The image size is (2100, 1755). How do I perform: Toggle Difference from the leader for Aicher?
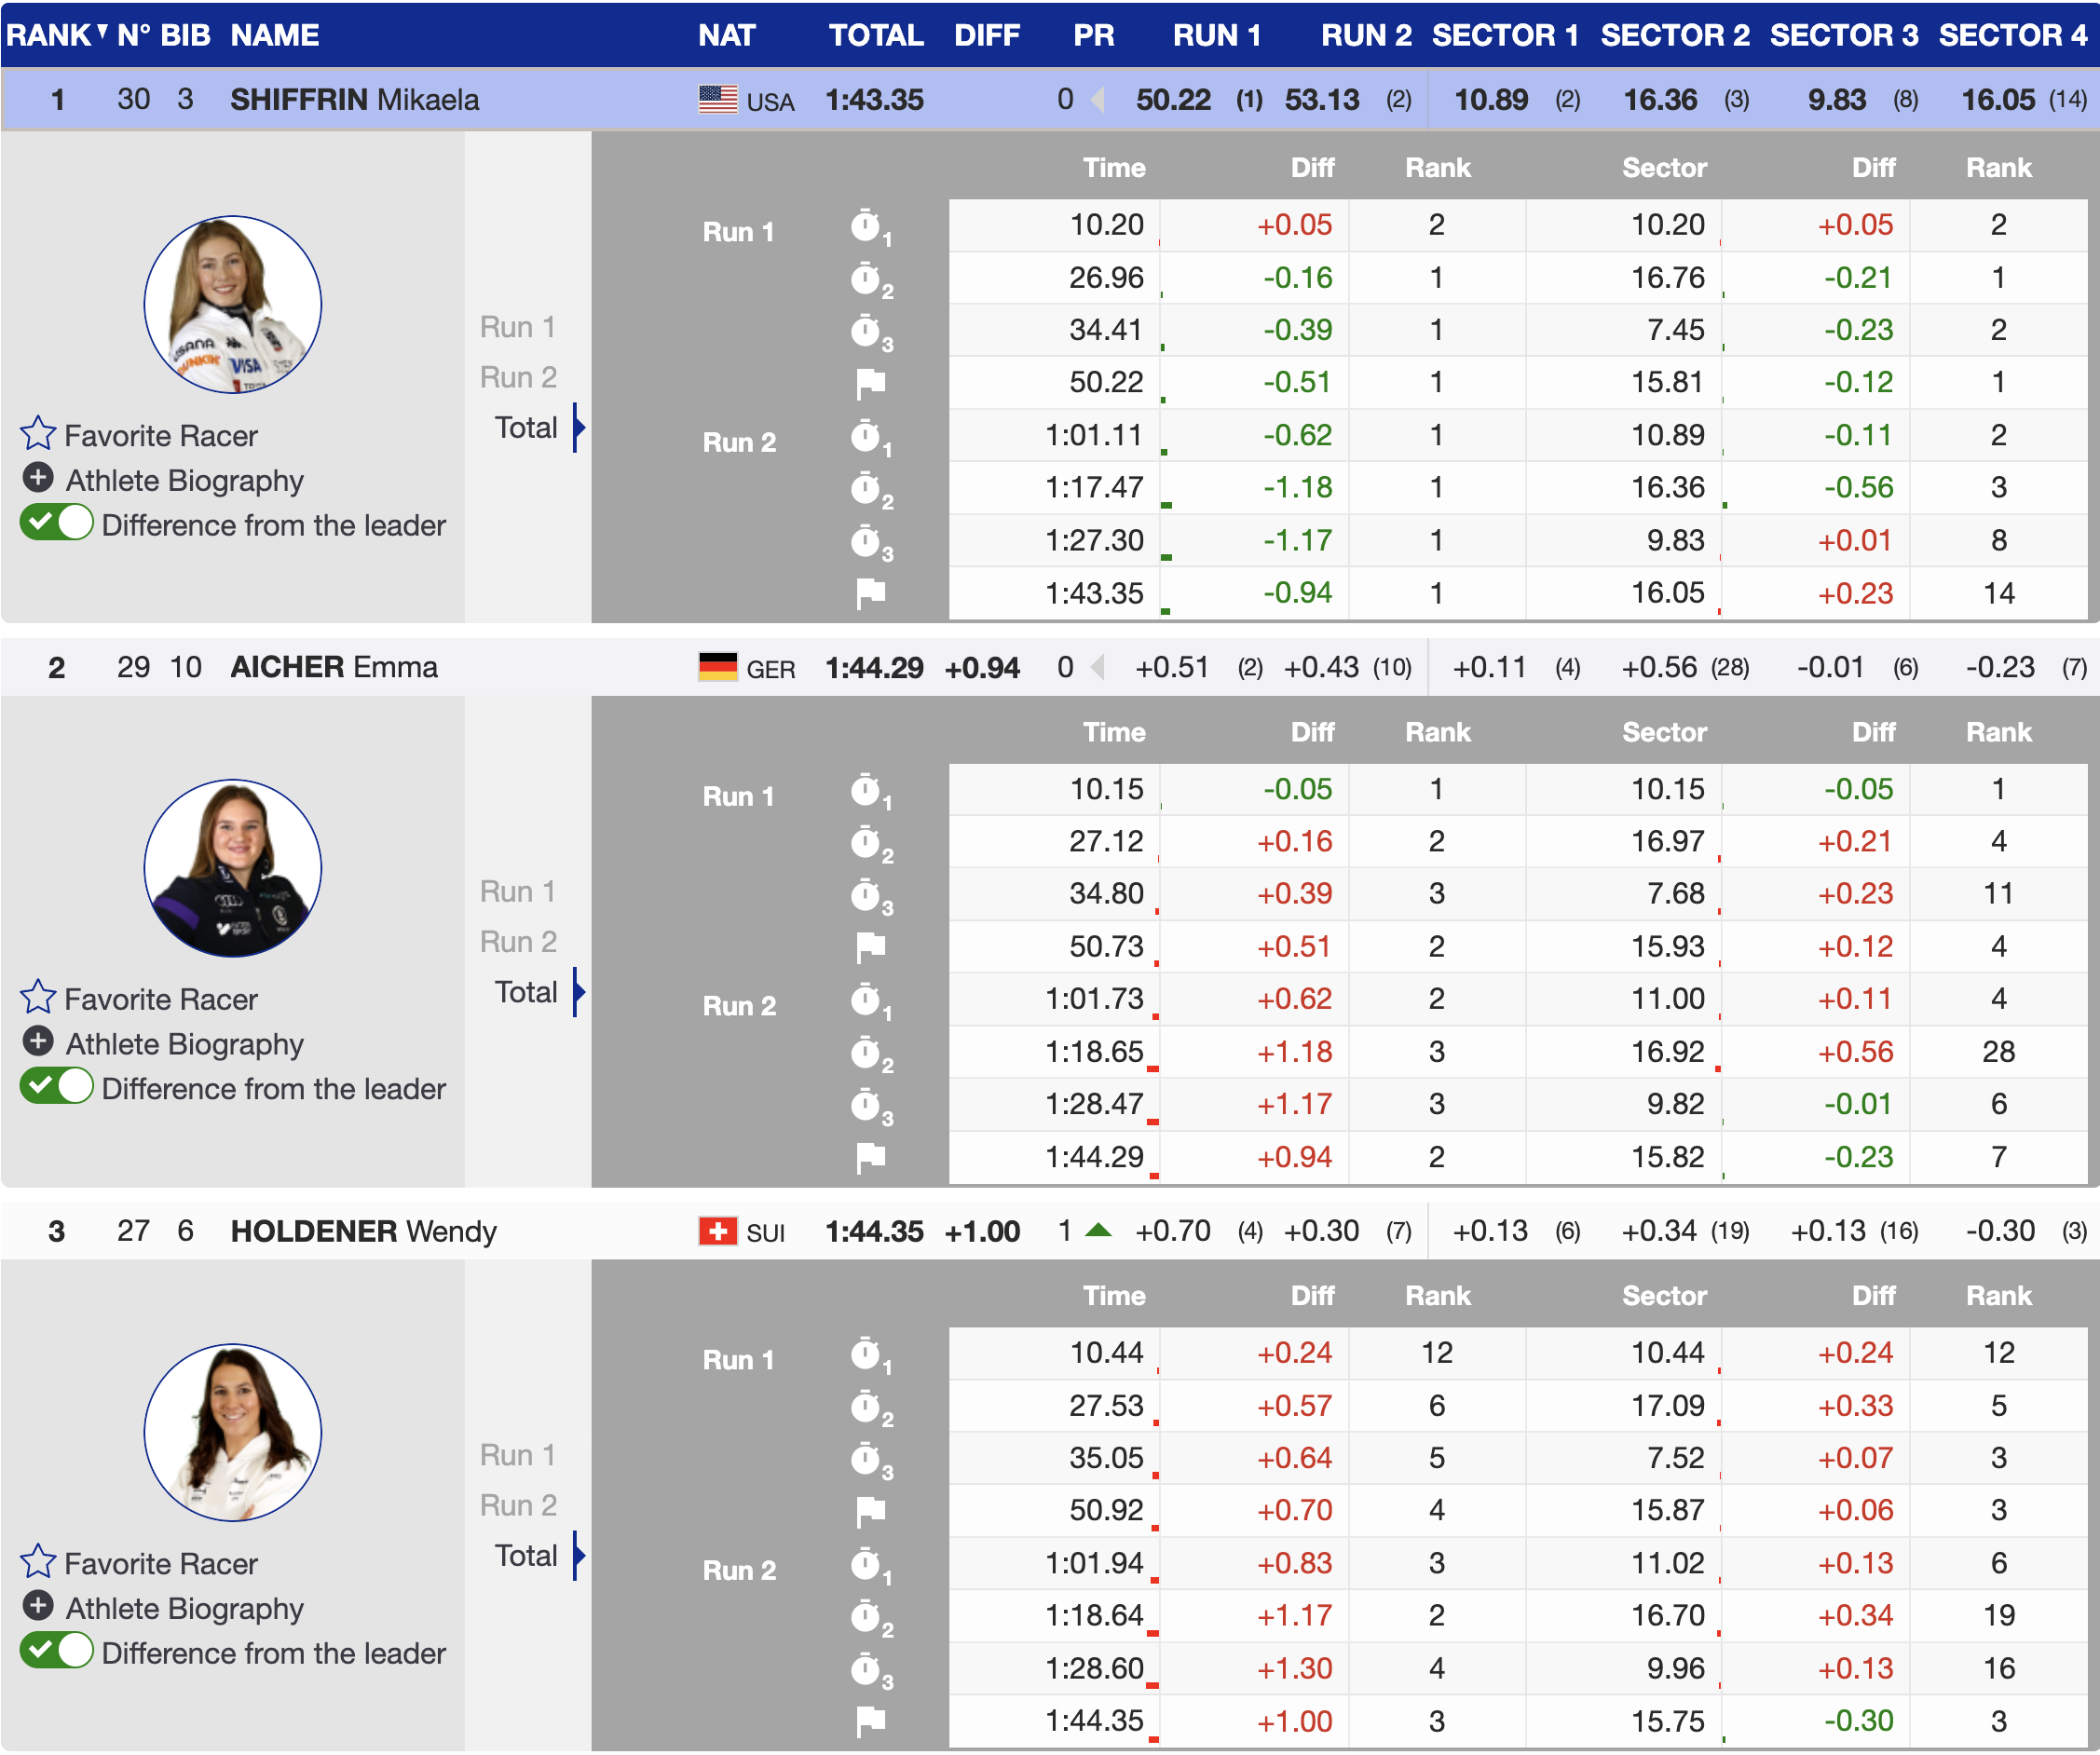[x=57, y=1087]
